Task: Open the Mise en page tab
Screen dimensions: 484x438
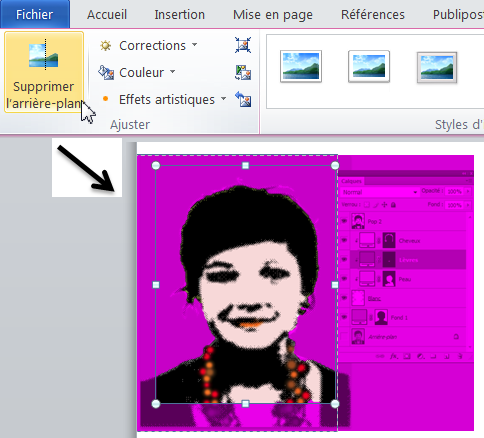Action: (x=273, y=15)
